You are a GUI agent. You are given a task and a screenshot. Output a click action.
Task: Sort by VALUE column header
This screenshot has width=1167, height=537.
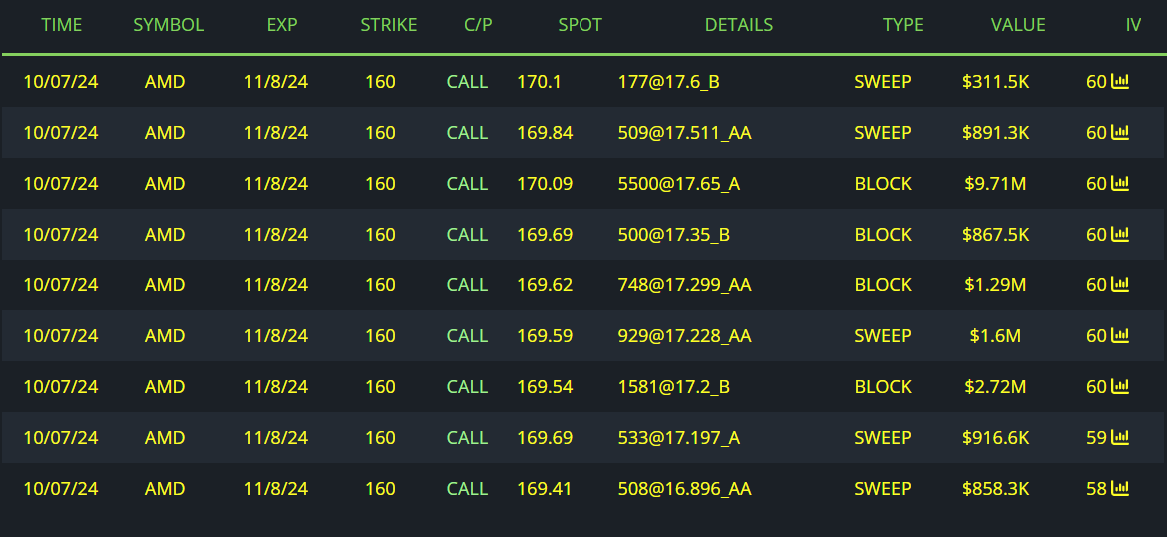click(1018, 25)
